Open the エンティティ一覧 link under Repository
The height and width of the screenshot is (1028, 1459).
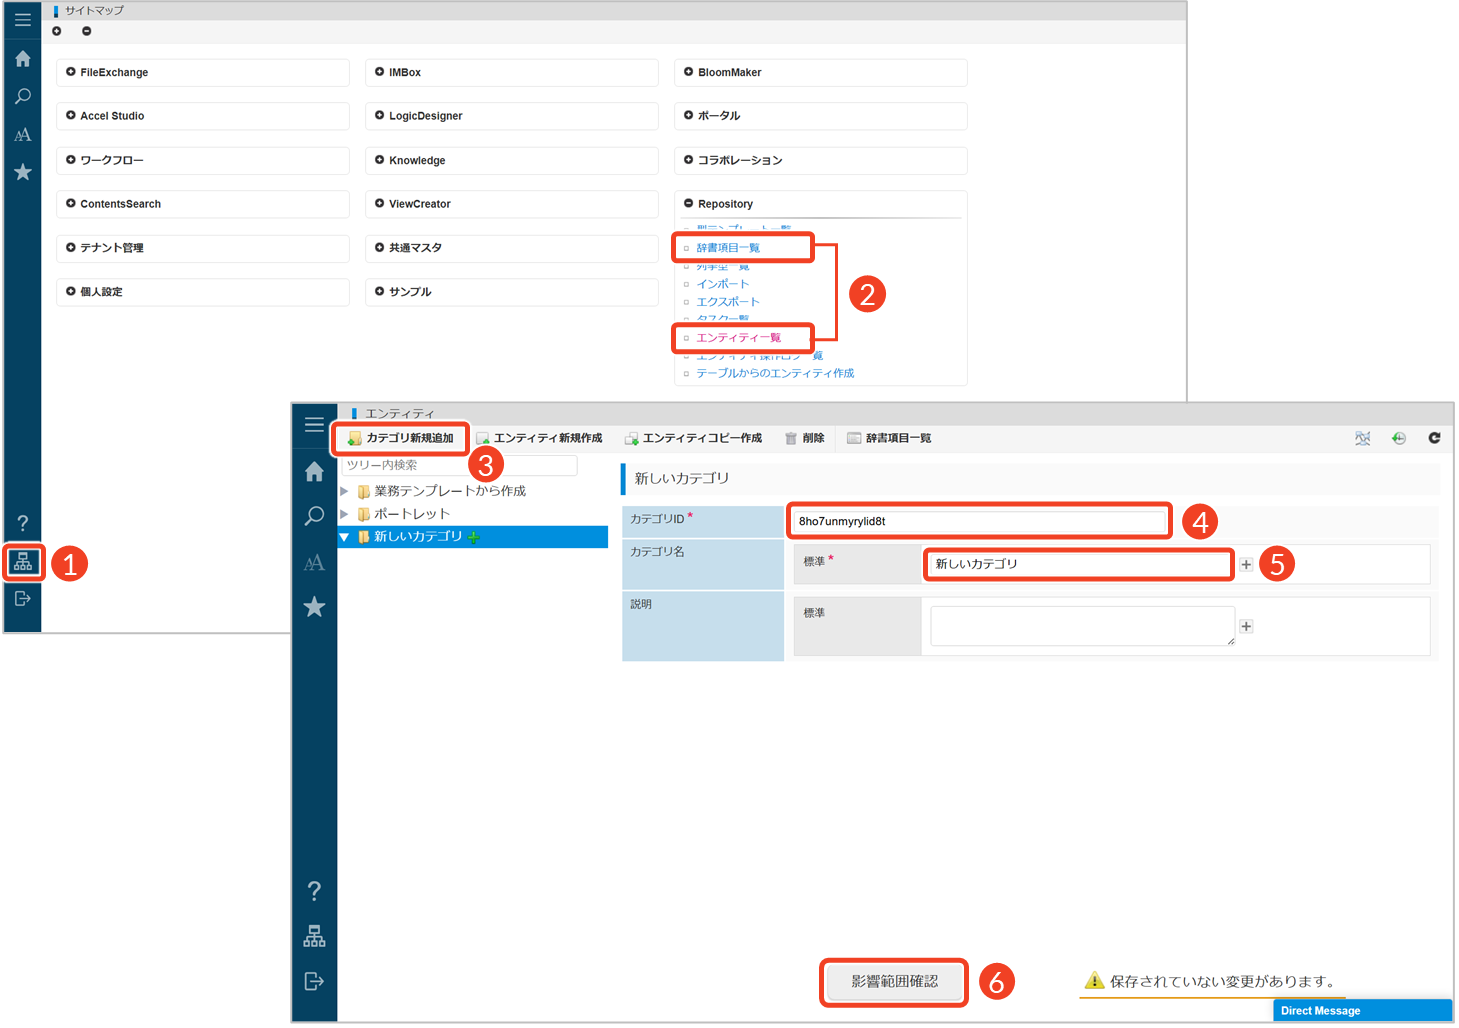pyautogui.click(x=738, y=338)
